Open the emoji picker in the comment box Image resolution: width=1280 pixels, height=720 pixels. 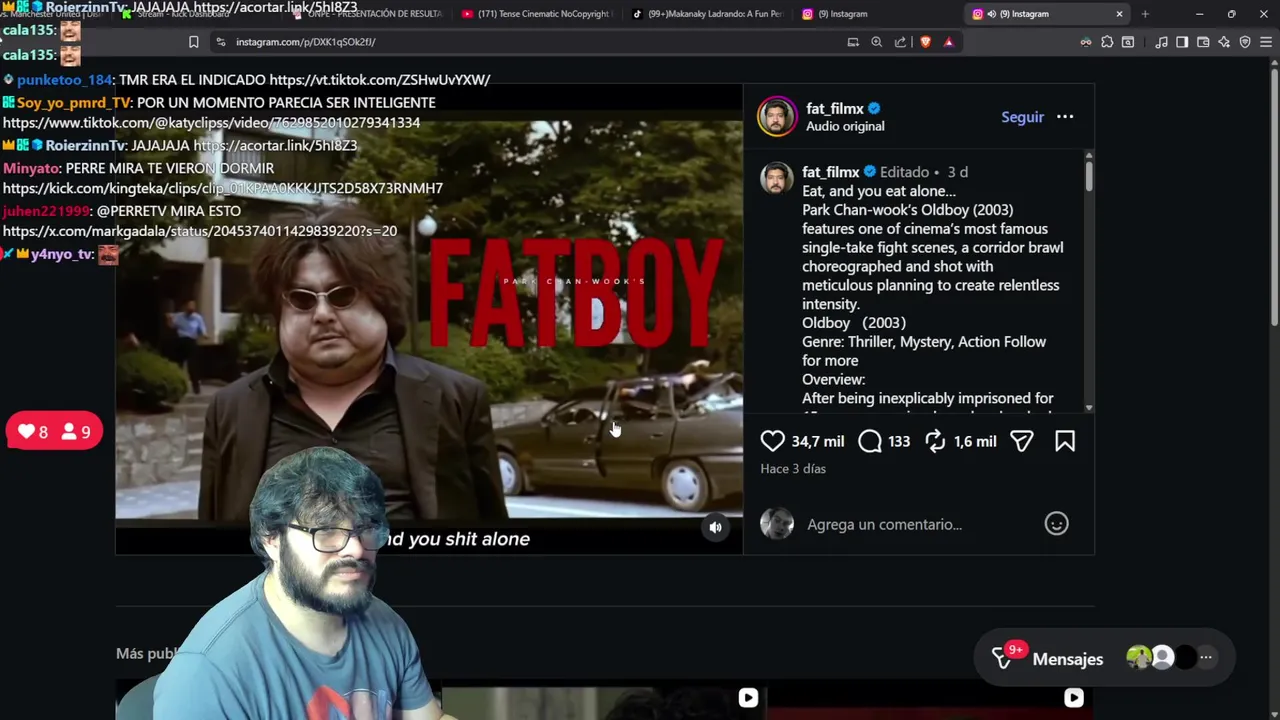tap(1056, 524)
